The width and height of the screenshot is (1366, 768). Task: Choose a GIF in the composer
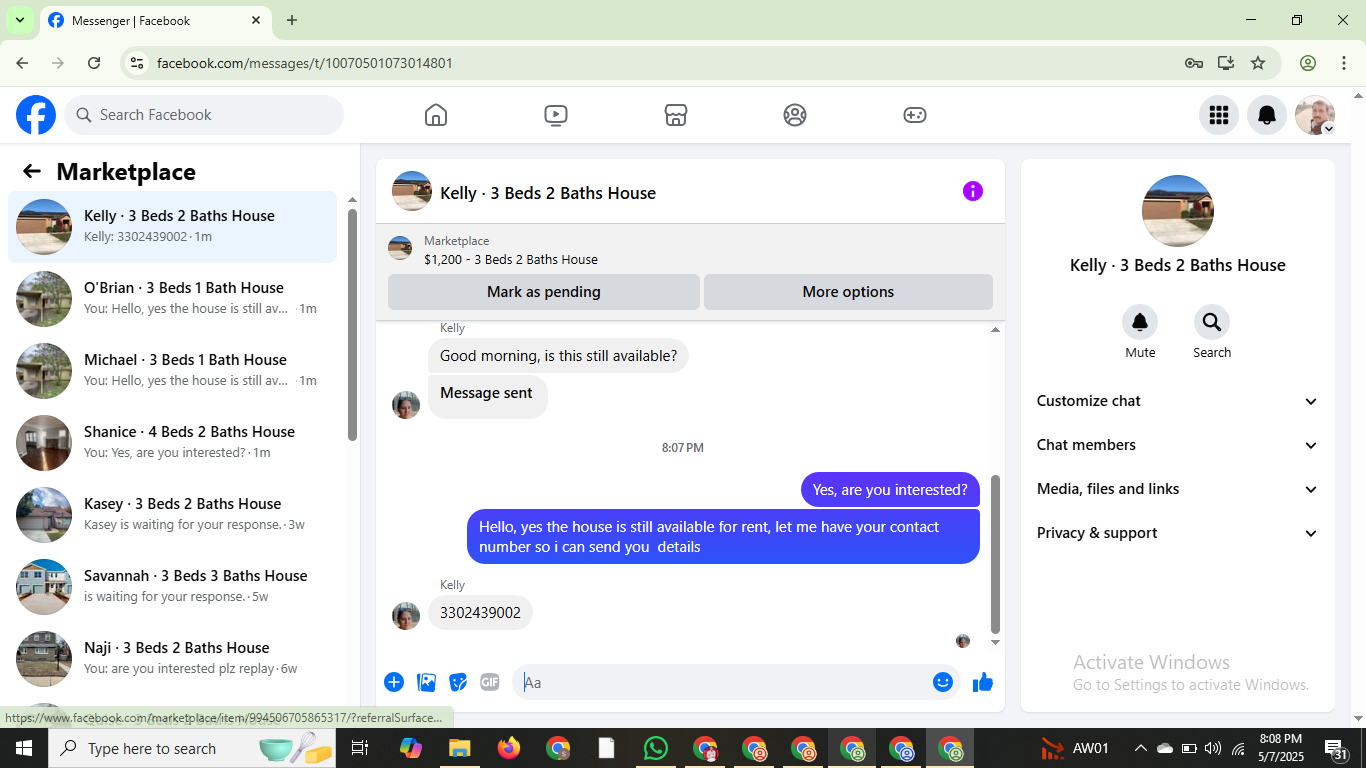click(490, 682)
